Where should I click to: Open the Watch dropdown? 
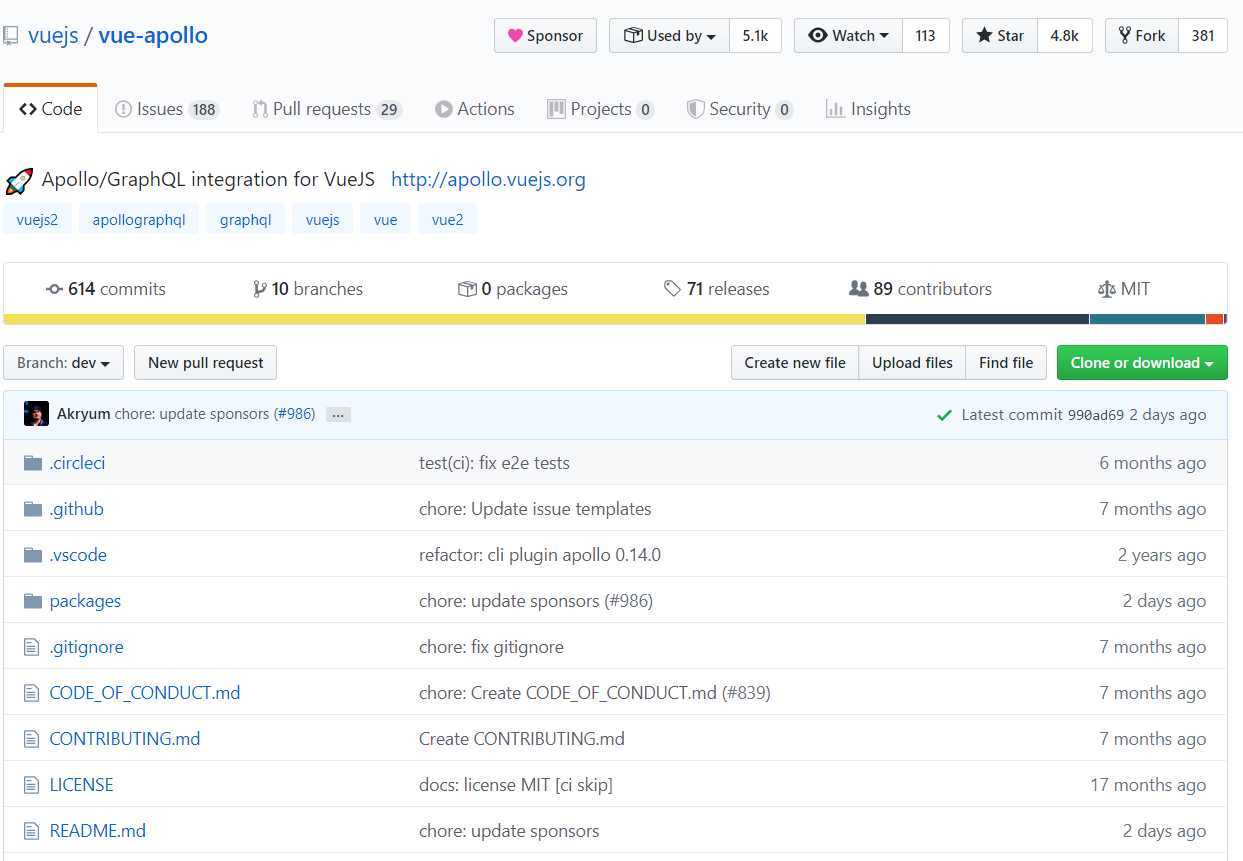[x=848, y=36]
